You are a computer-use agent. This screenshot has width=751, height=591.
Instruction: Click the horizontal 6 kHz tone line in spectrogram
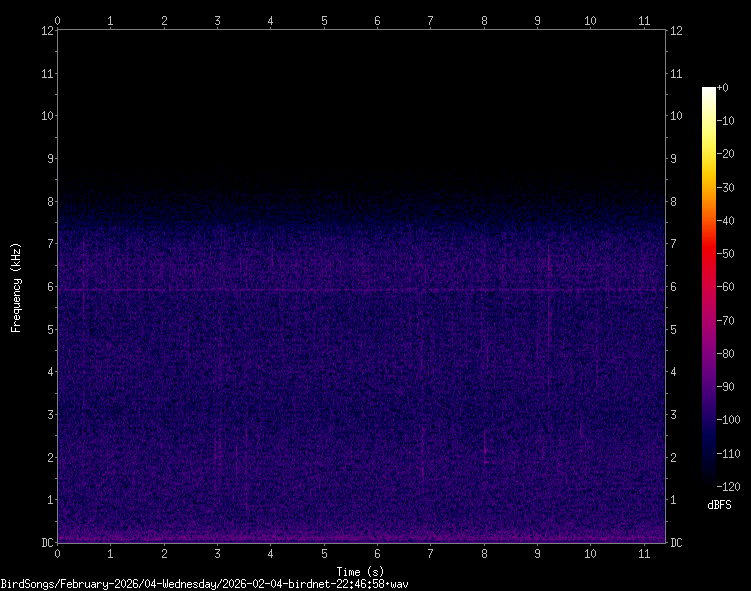click(300, 290)
